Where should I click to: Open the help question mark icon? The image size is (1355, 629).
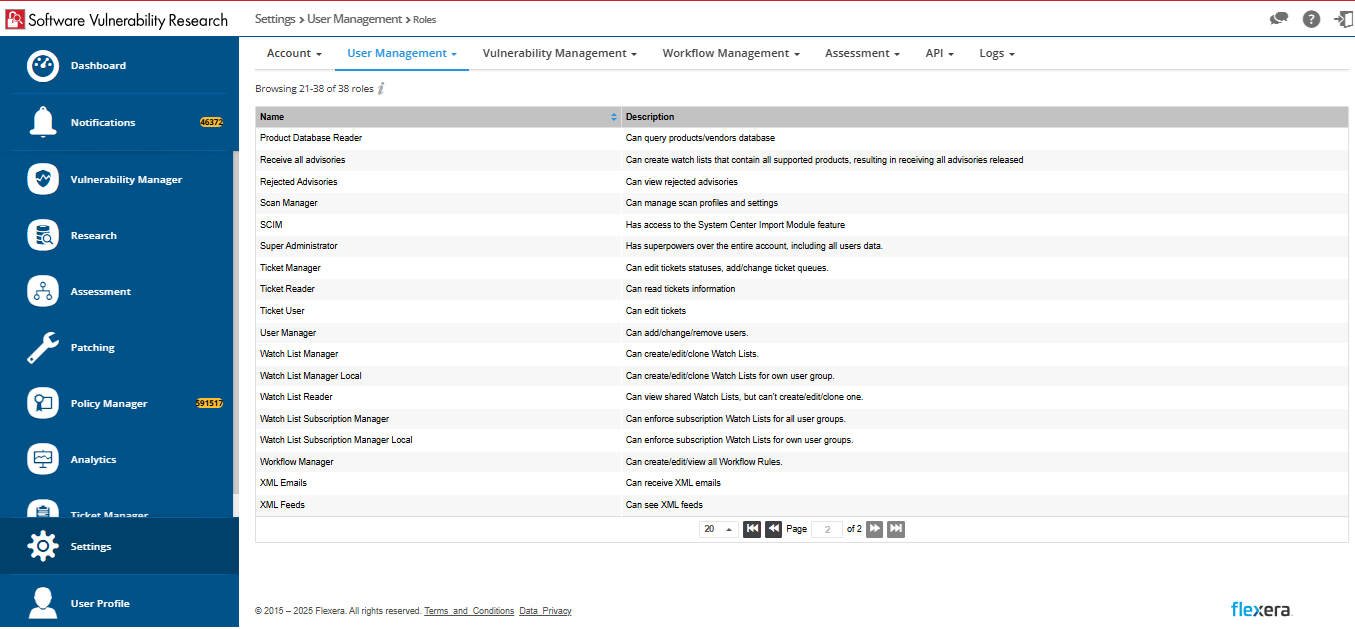(x=1311, y=19)
